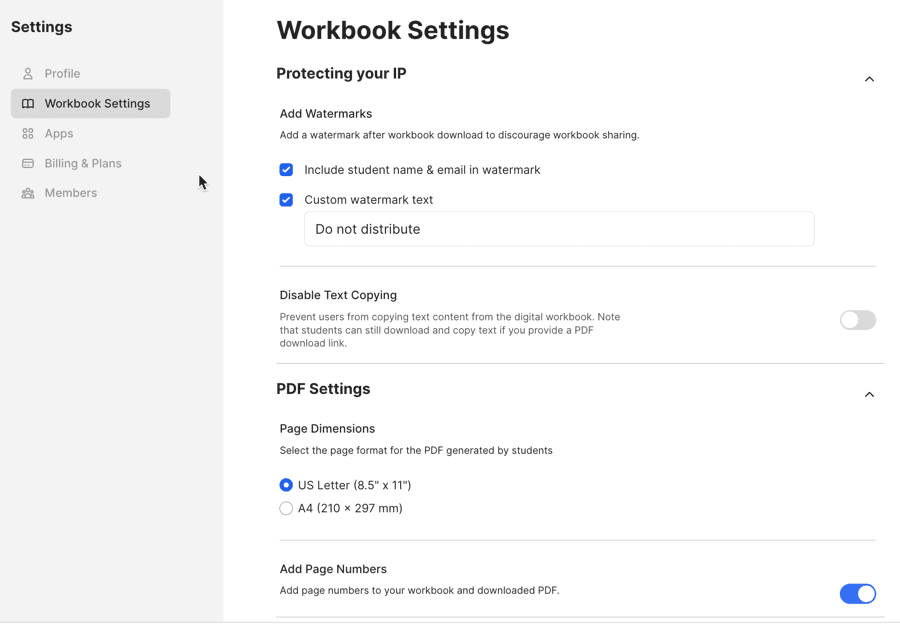The height and width of the screenshot is (624, 900).
Task: Collapse the Protecting your IP section chevron
Action: [869, 79]
